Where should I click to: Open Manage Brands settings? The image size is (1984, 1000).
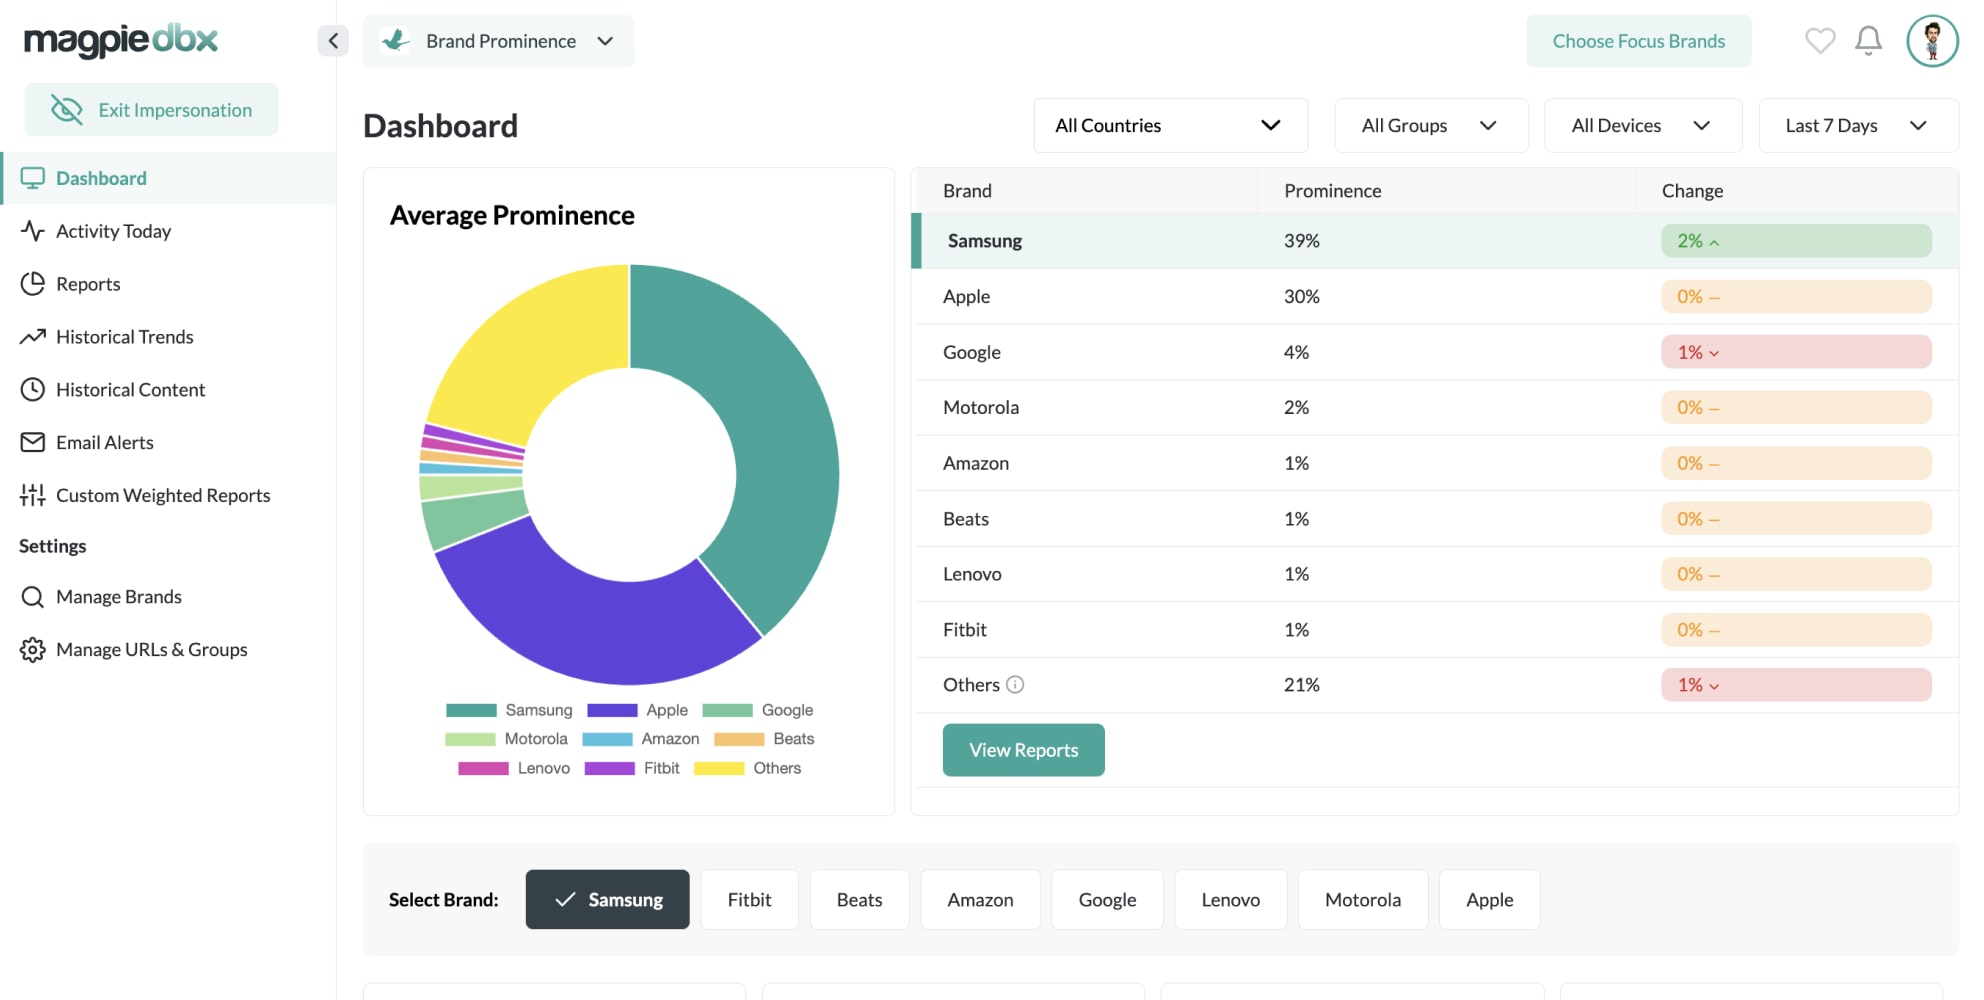[168, 597]
